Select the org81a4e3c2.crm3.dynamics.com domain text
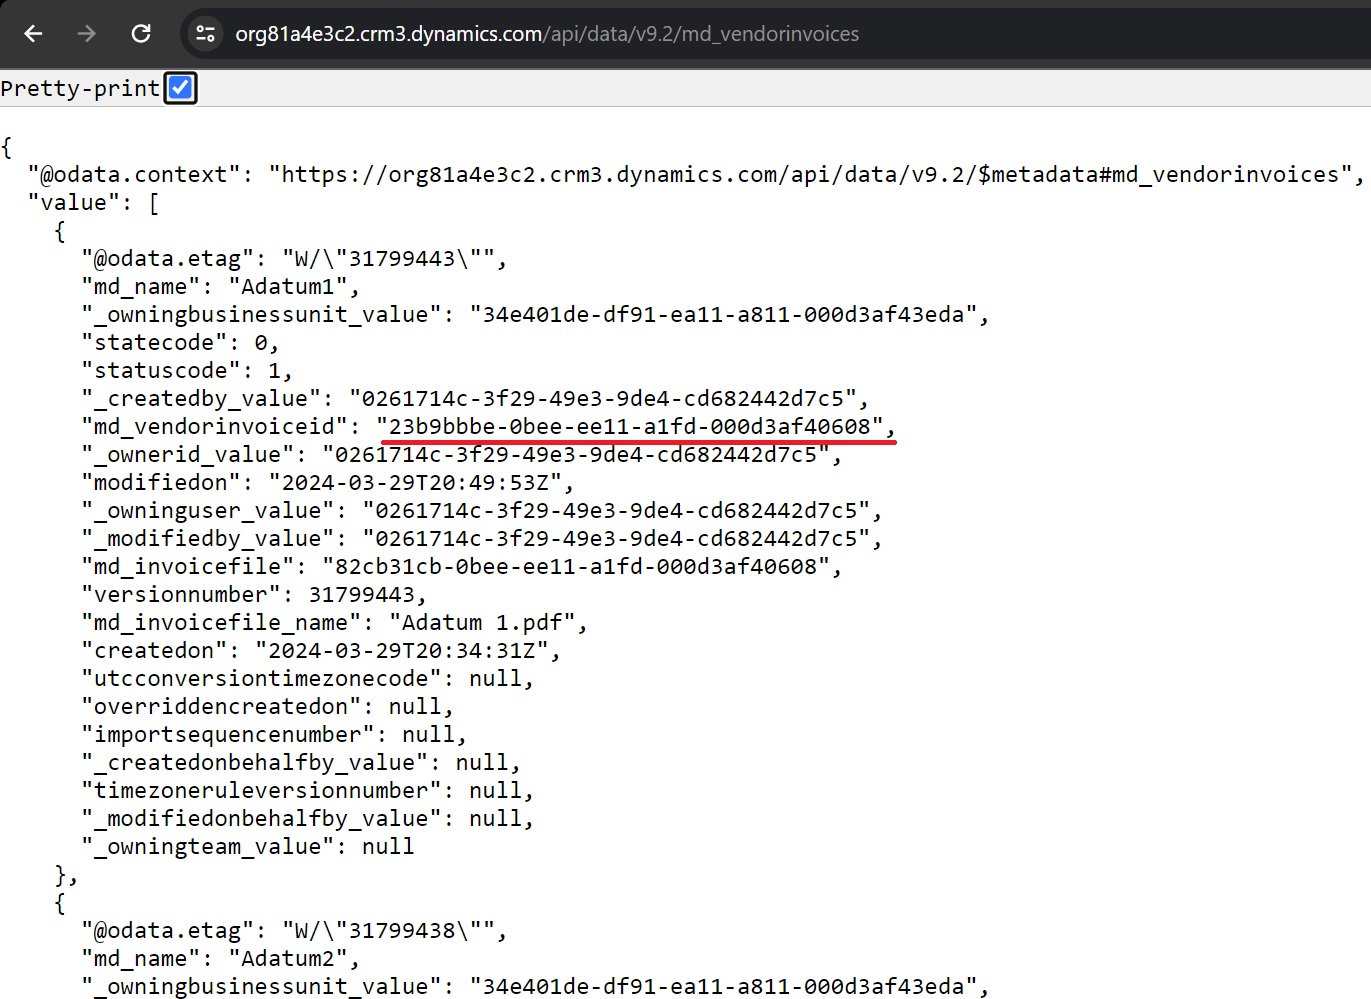1371x999 pixels. (385, 33)
